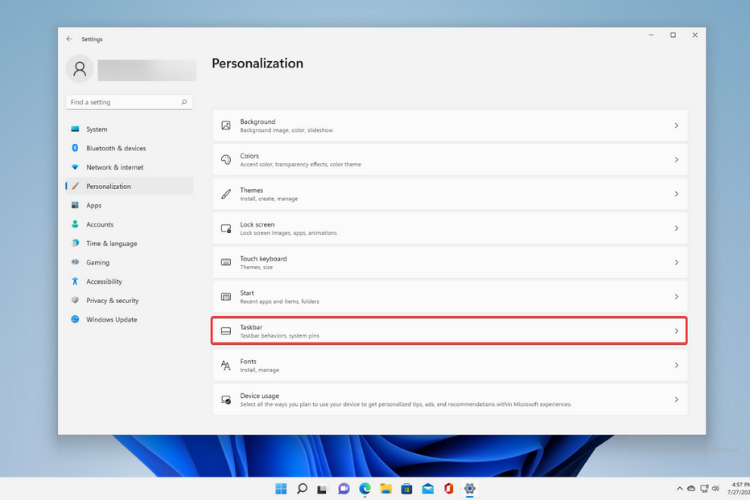Viewport: 750px width, 500px height.
Task: Click the Accessibility sidebar item
Action: [x=104, y=281]
